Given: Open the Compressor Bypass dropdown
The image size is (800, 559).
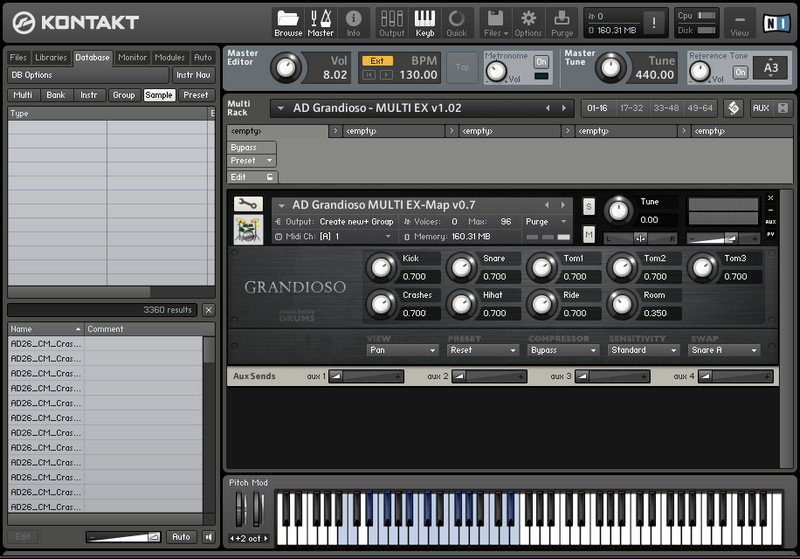Looking at the screenshot, I should click(x=563, y=351).
